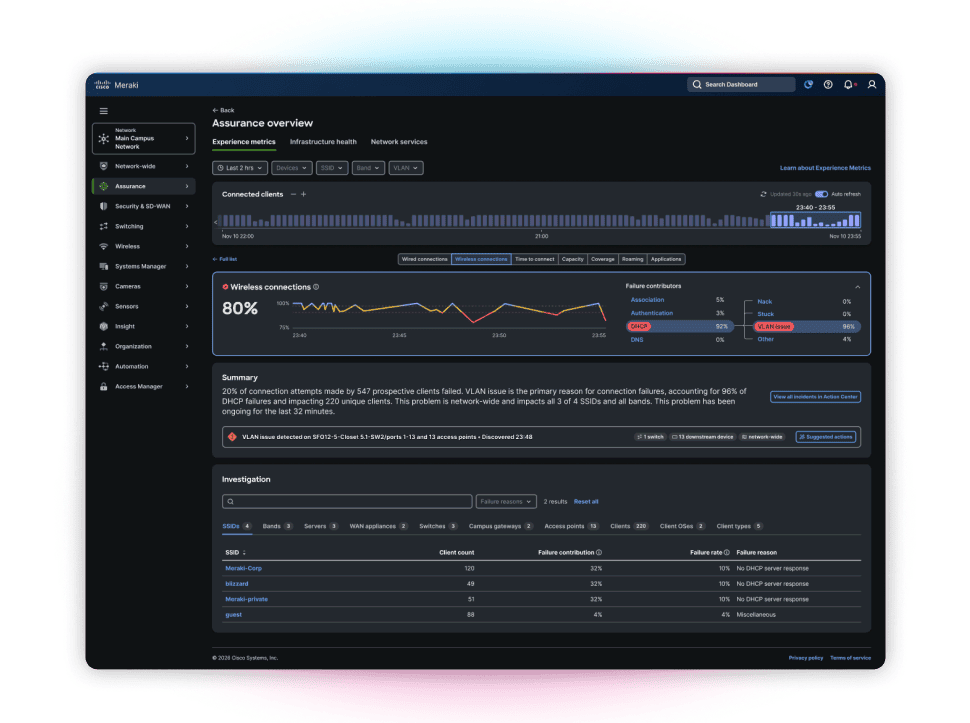This screenshot has width=970, height=723.
Task: Open Terms of service footer link
Action: 851,658
